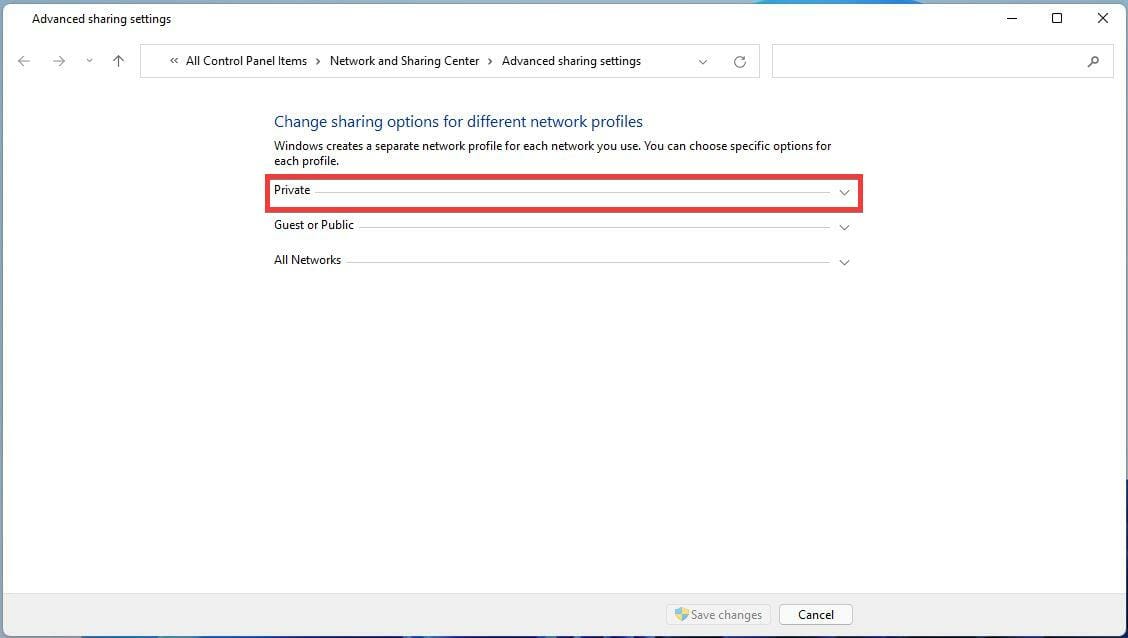Expand the Private network profile
This screenshot has width=1128, height=638.
coord(845,192)
